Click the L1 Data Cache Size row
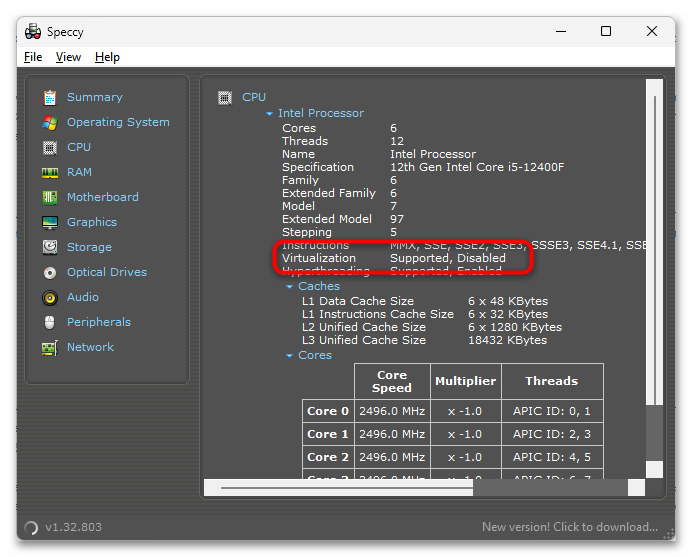 click(425, 301)
